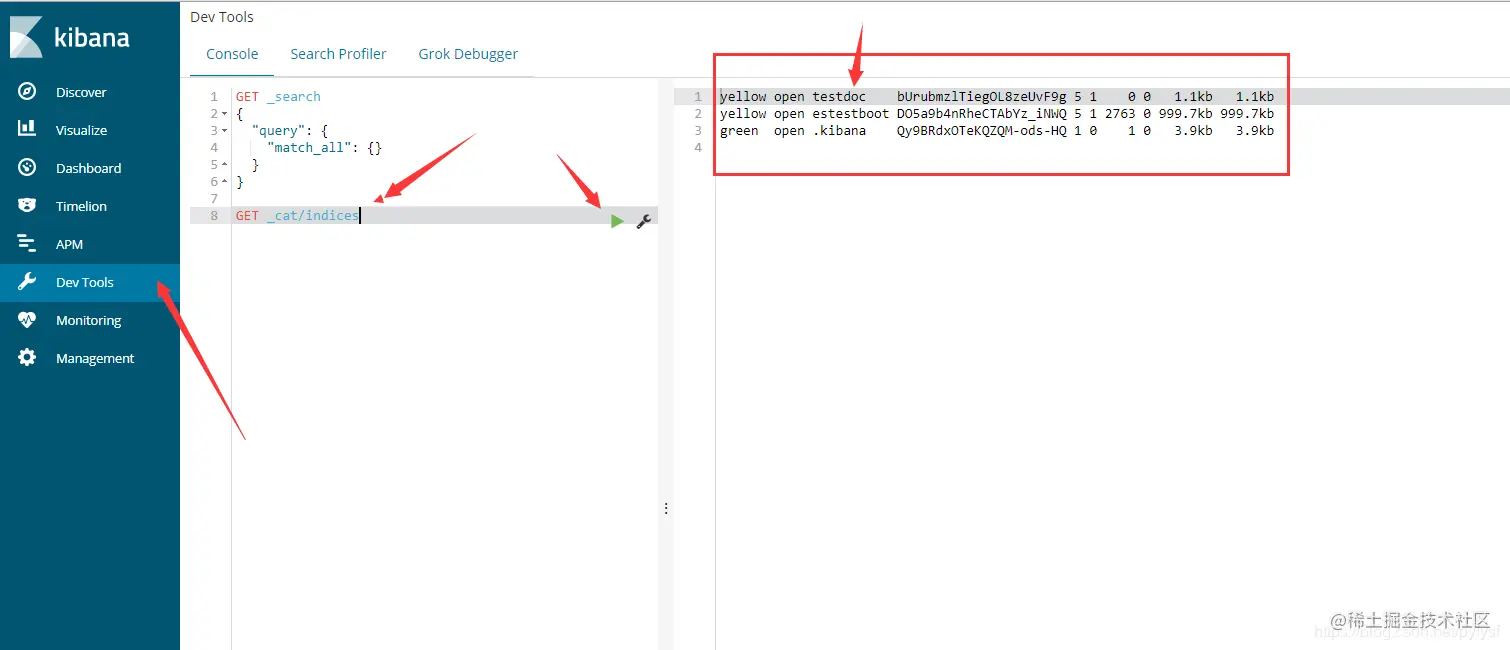Open Management gear icon
The height and width of the screenshot is (650, 1510).
click(x=27, y=357)
